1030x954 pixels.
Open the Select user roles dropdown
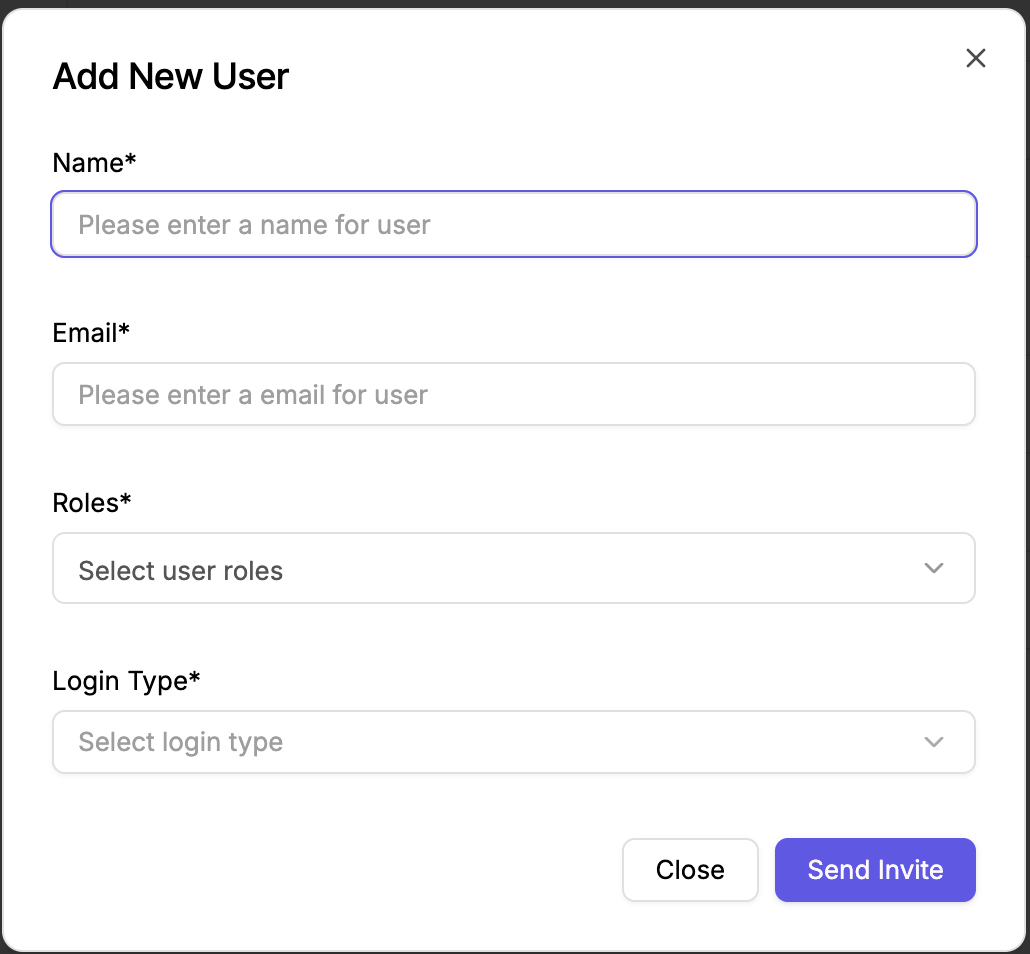tap(514, 568)
